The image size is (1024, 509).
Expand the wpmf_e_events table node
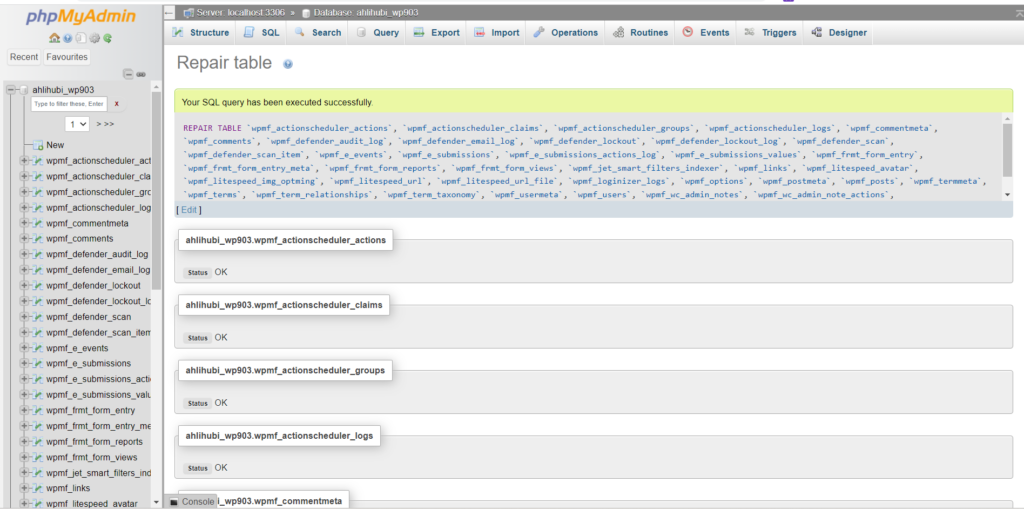click(24, 348)
